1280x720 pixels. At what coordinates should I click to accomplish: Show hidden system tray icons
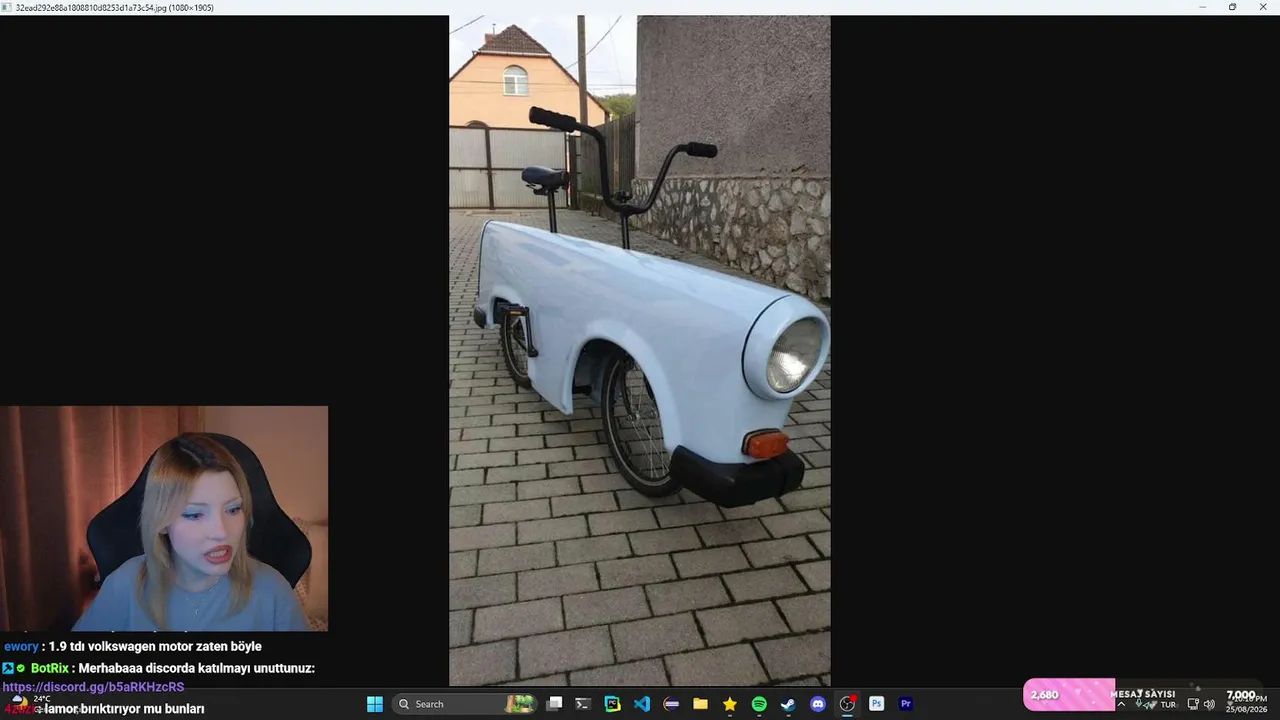pyautogui.click(x=1121, y=705)
